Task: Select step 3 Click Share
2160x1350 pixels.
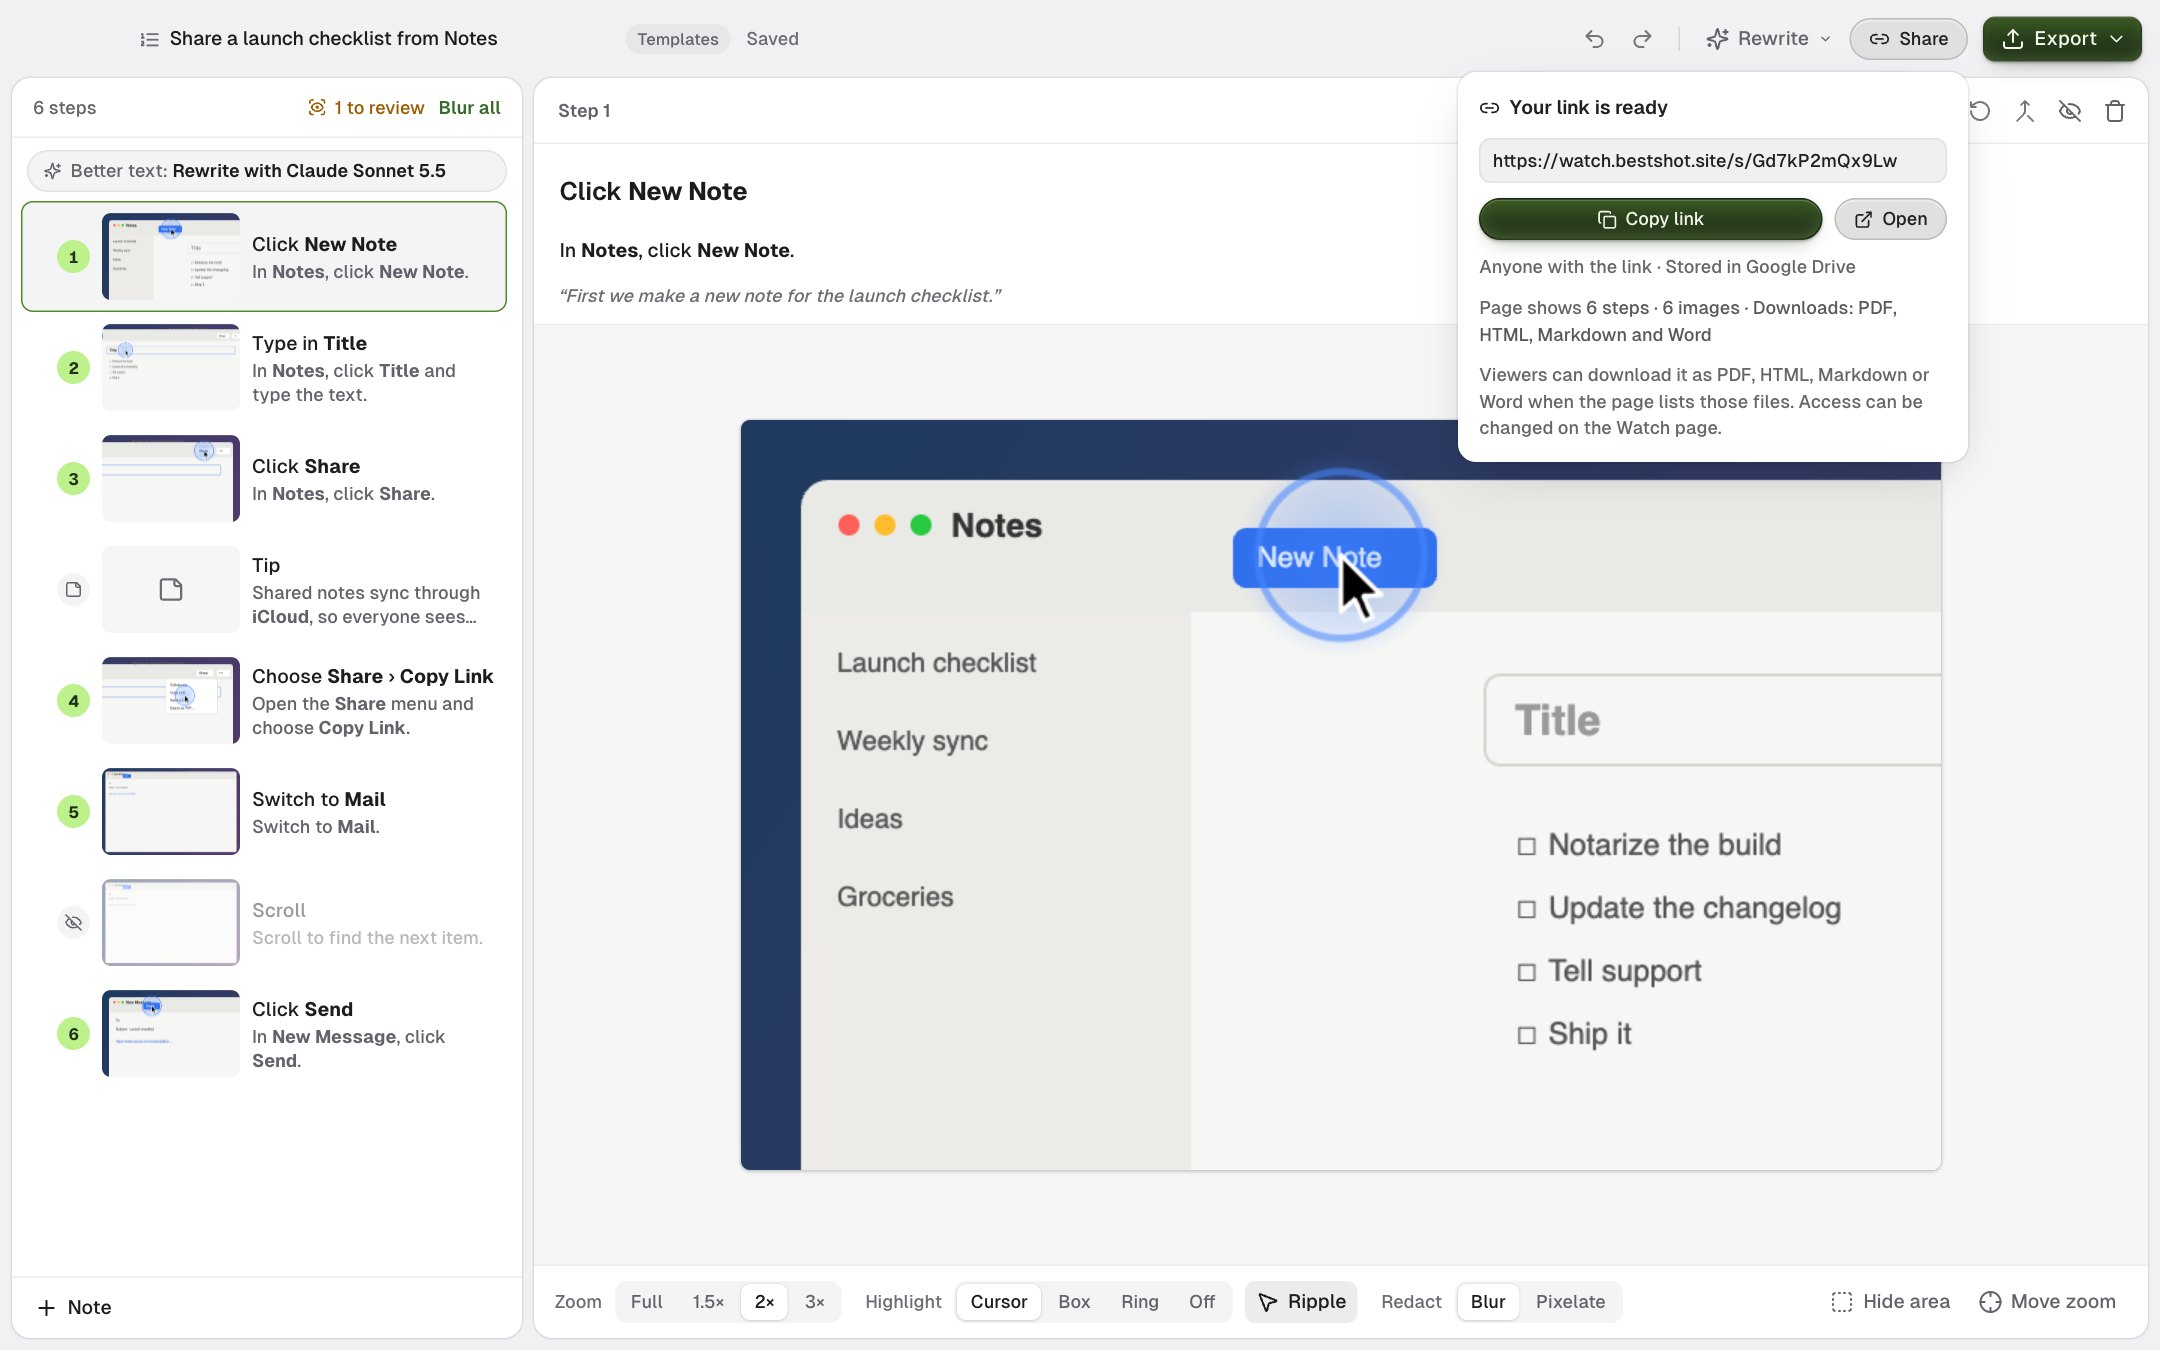Action: click(264, 478)
